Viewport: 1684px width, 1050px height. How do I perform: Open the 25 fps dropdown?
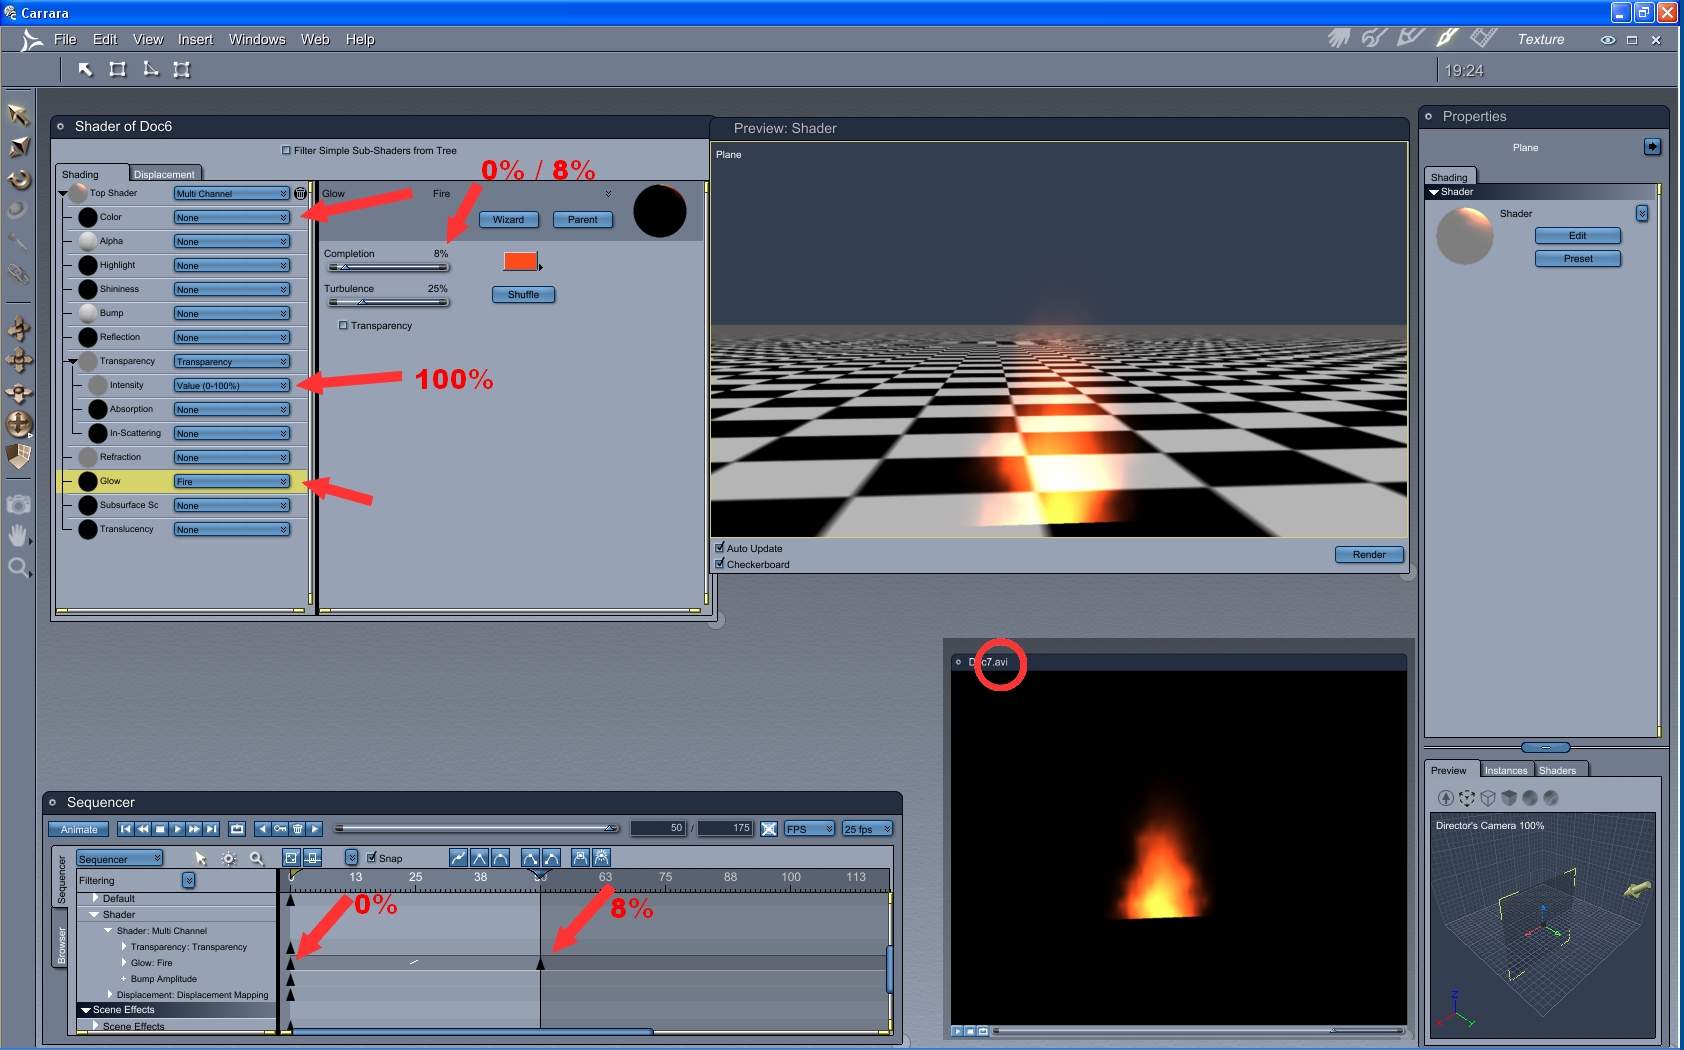867,829
